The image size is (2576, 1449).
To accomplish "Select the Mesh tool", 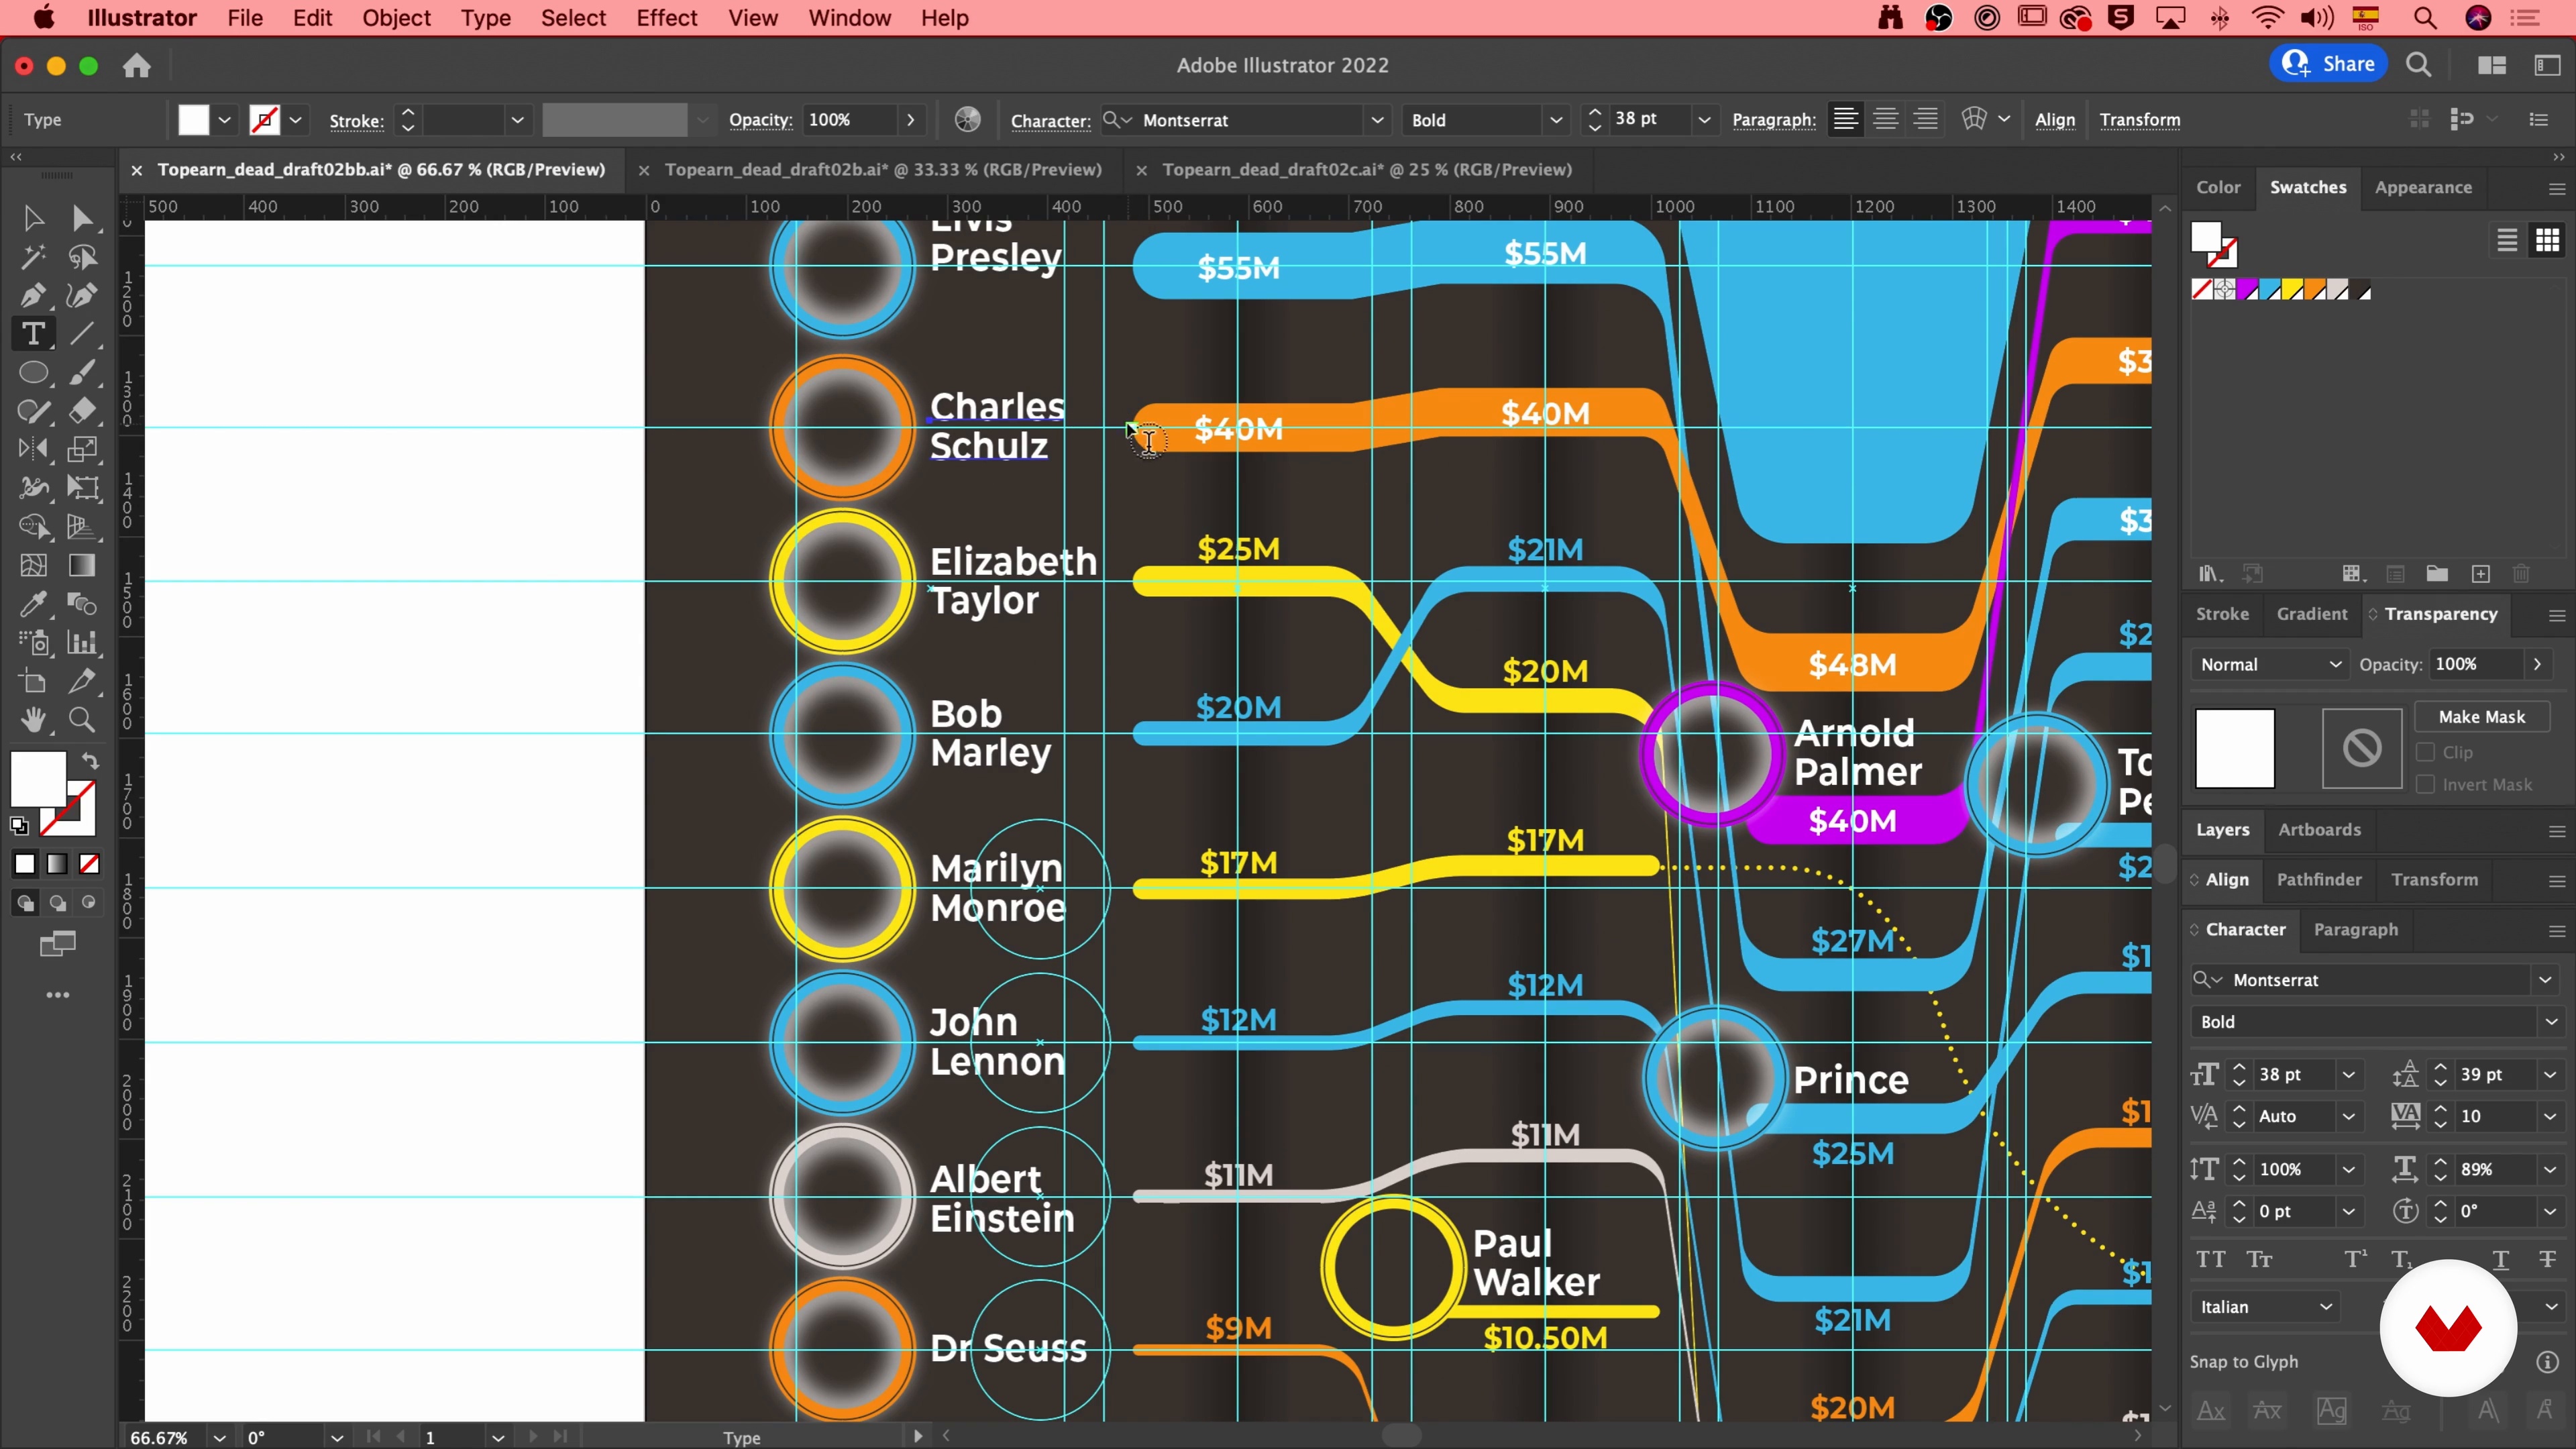I will click(x=33, y=565).
